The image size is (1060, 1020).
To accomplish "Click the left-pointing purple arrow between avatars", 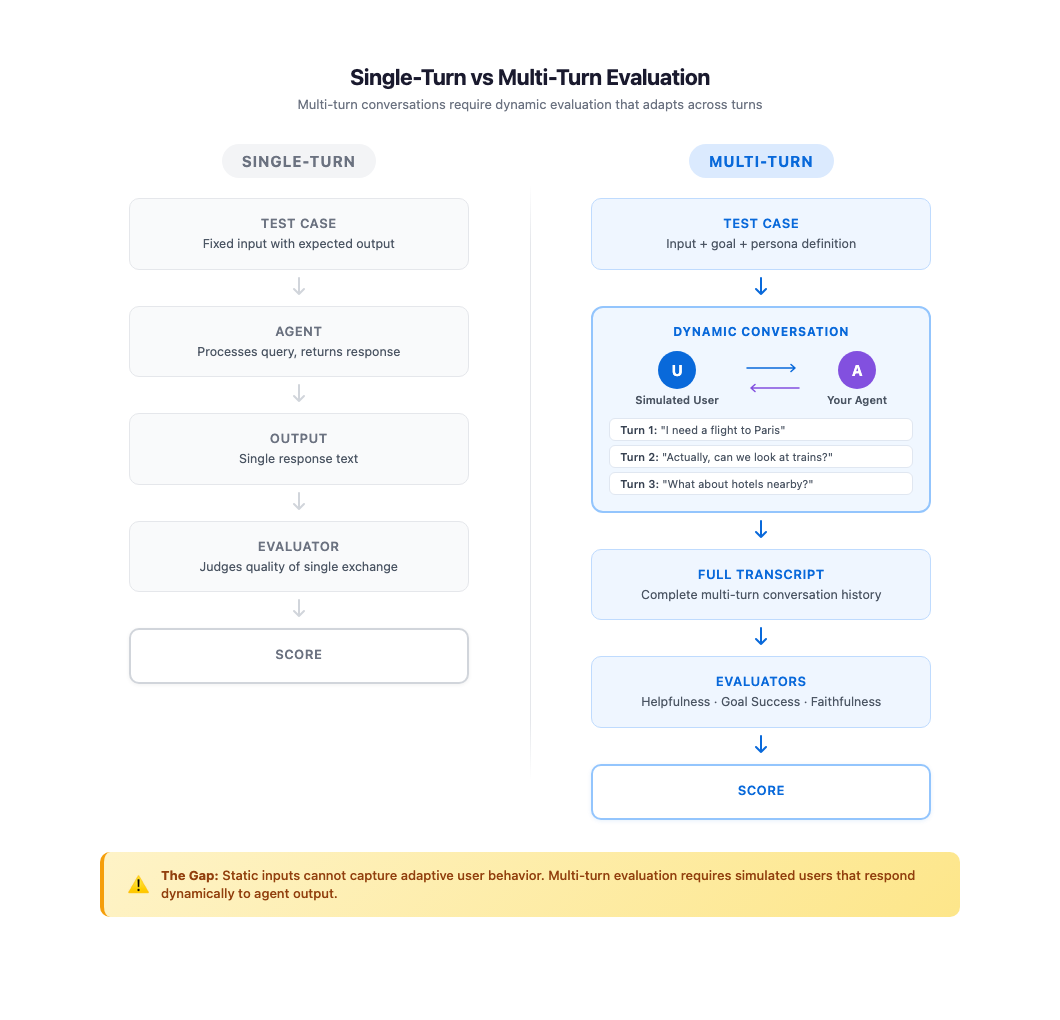I will coord(774,388).
